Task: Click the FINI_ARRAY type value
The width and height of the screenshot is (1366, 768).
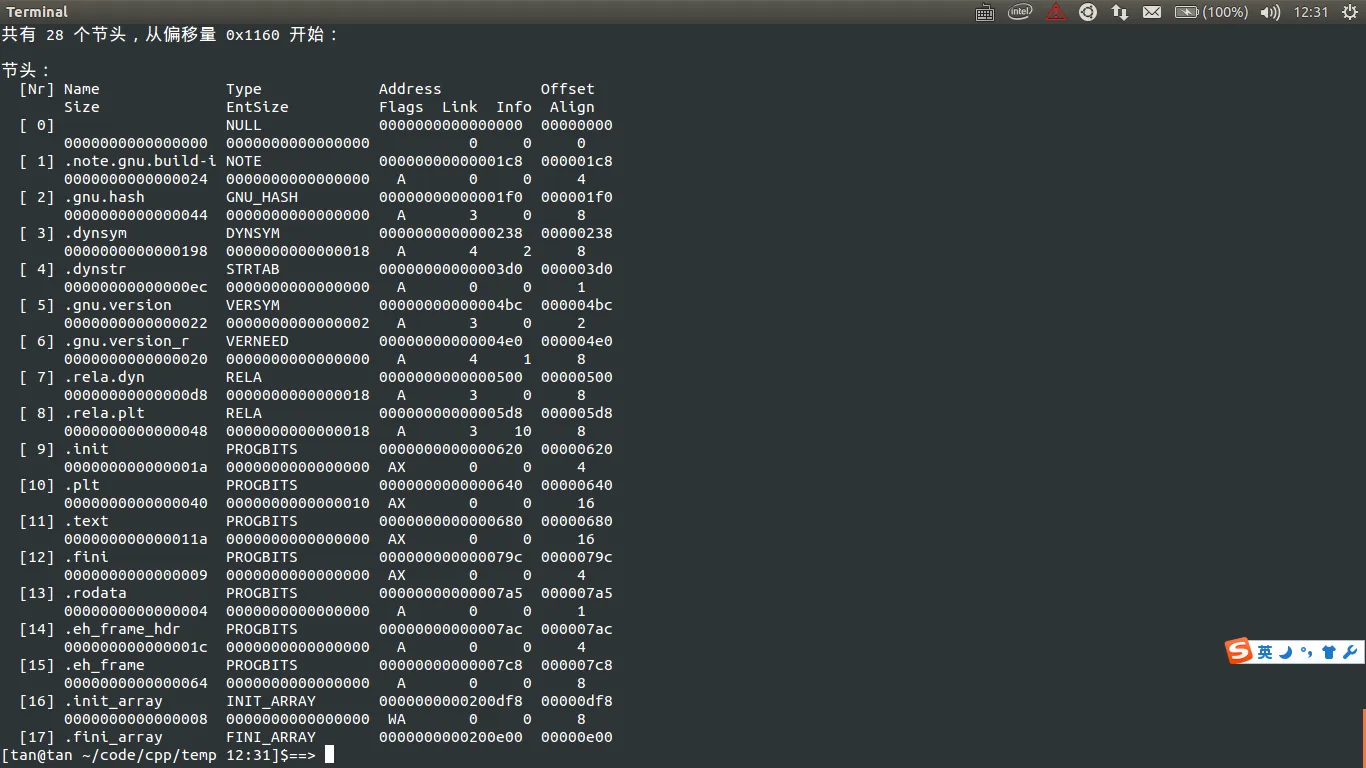Action: point(271,737)
